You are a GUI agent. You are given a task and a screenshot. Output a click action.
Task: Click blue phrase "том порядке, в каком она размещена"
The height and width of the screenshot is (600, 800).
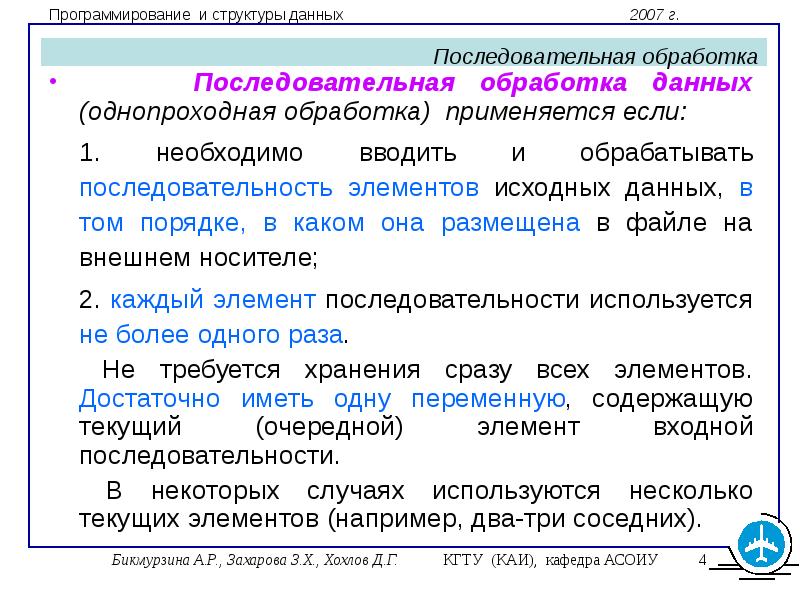[329, 223]
